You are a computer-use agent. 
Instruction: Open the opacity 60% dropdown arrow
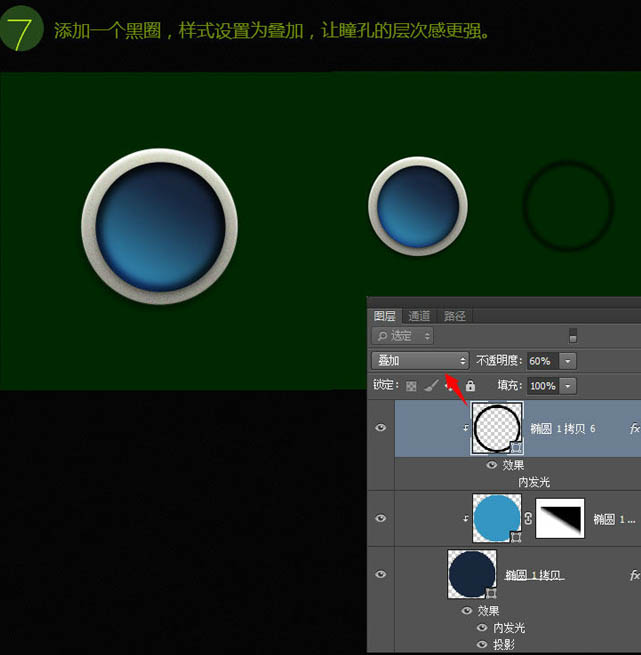pos(568,360)
